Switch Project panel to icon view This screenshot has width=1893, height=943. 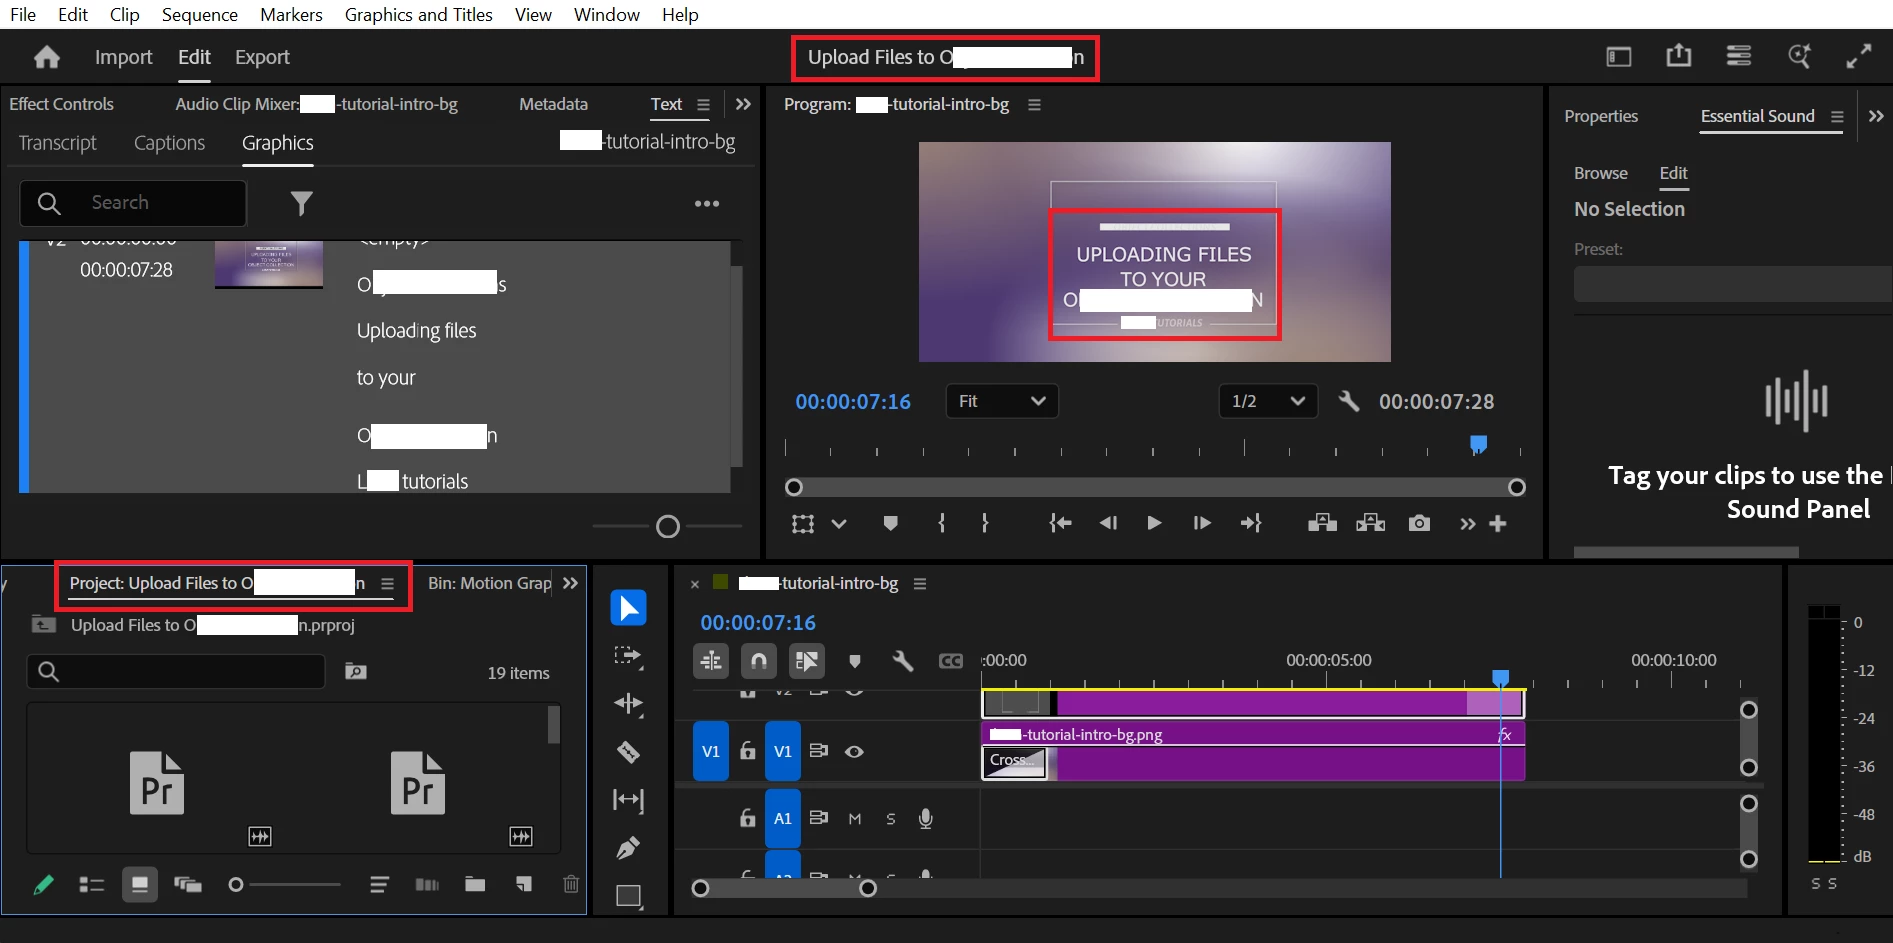(140, 884)
